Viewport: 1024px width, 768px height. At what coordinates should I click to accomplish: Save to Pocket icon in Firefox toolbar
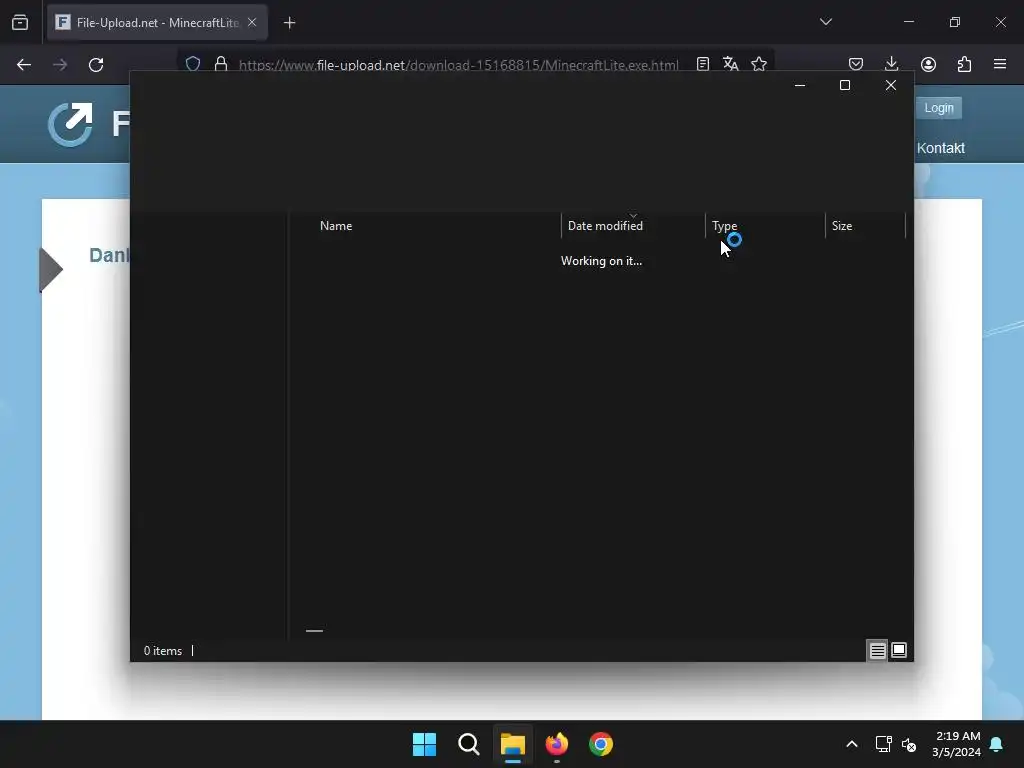pos(856,64)
